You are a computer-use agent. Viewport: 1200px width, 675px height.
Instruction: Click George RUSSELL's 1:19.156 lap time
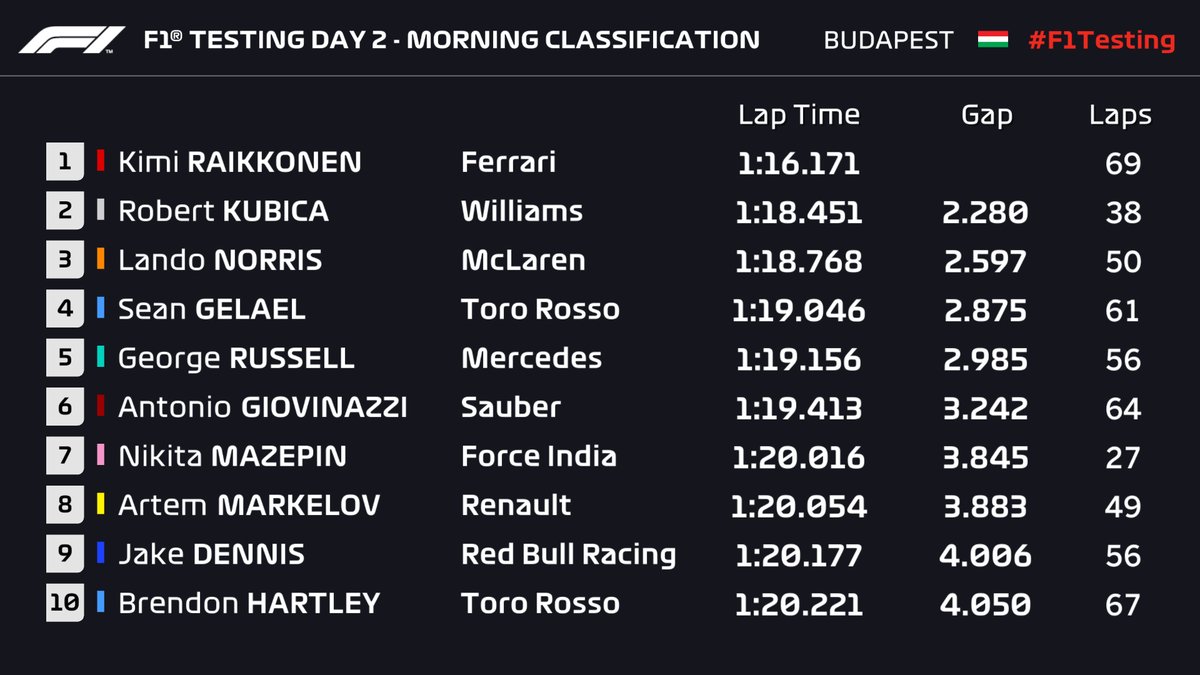[798, 358]
